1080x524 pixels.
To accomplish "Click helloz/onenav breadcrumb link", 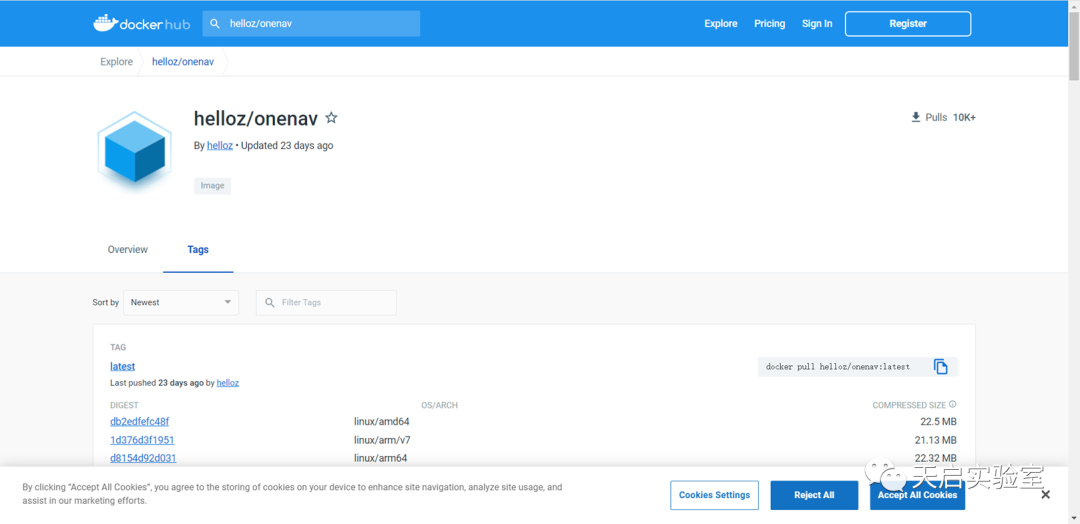I will [183, 62].
